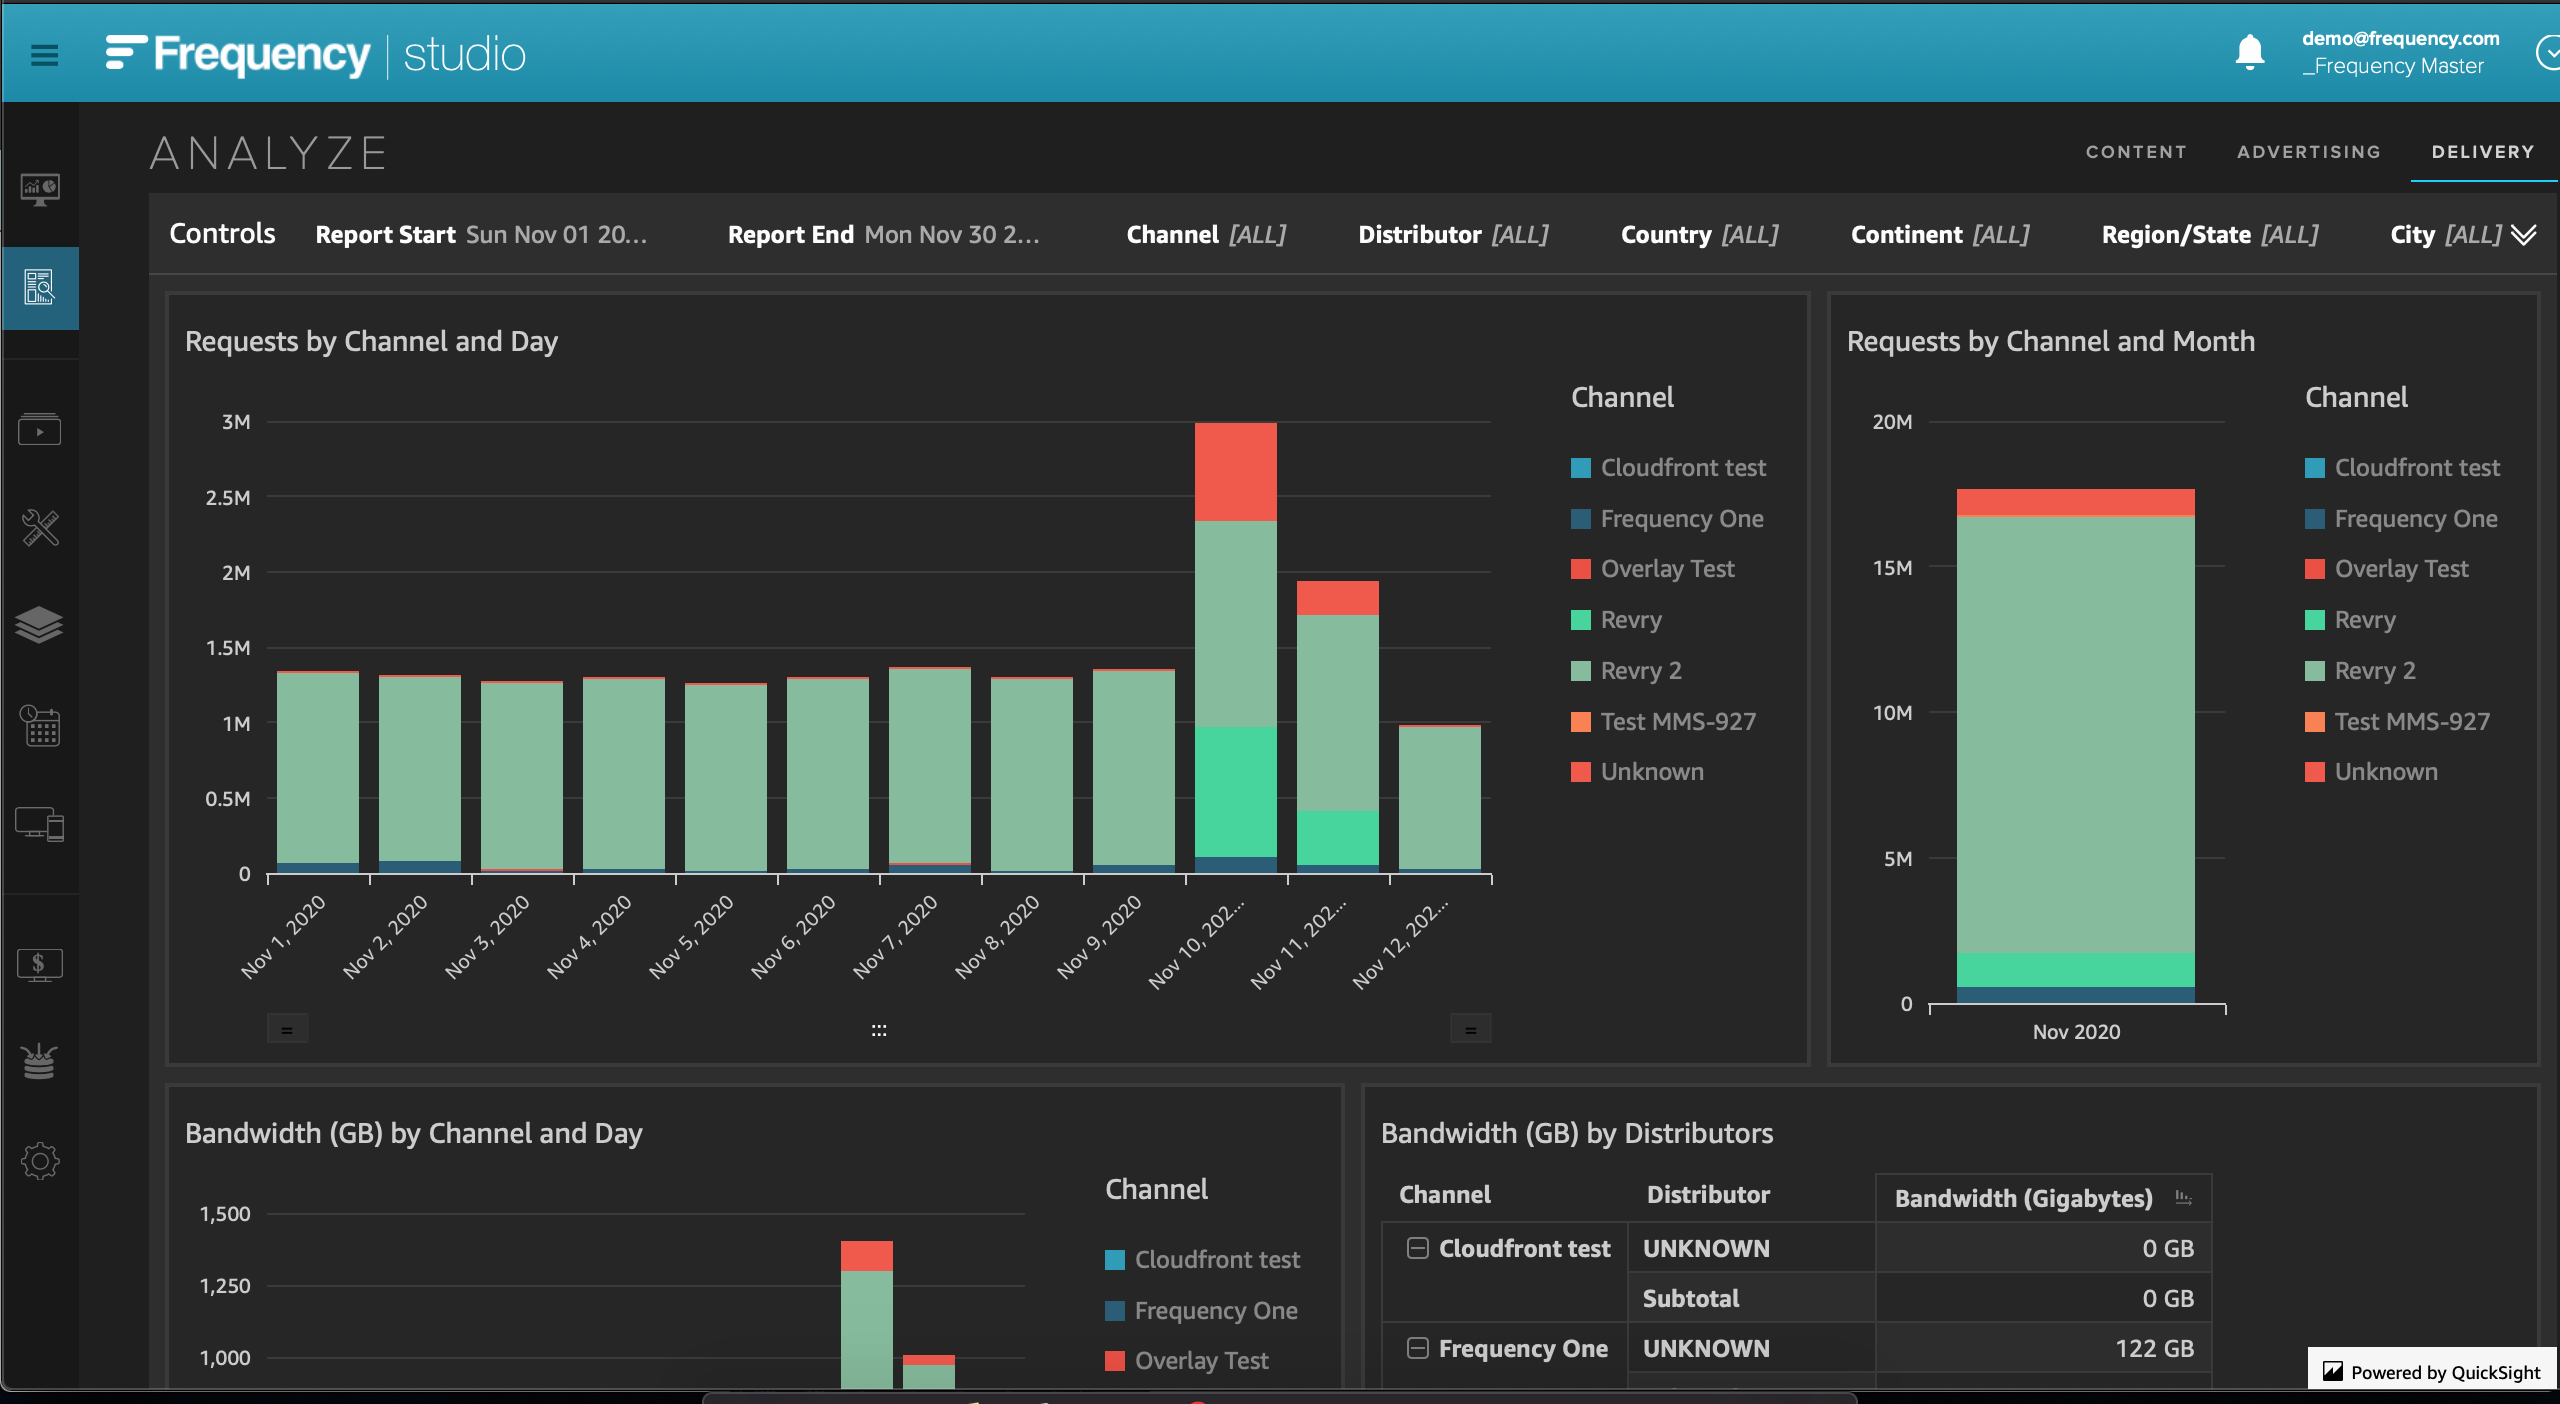The width and height of the screenshot is (2560, 1404).
Task: Open the notifications bell
Action: tap(2249, 52)
